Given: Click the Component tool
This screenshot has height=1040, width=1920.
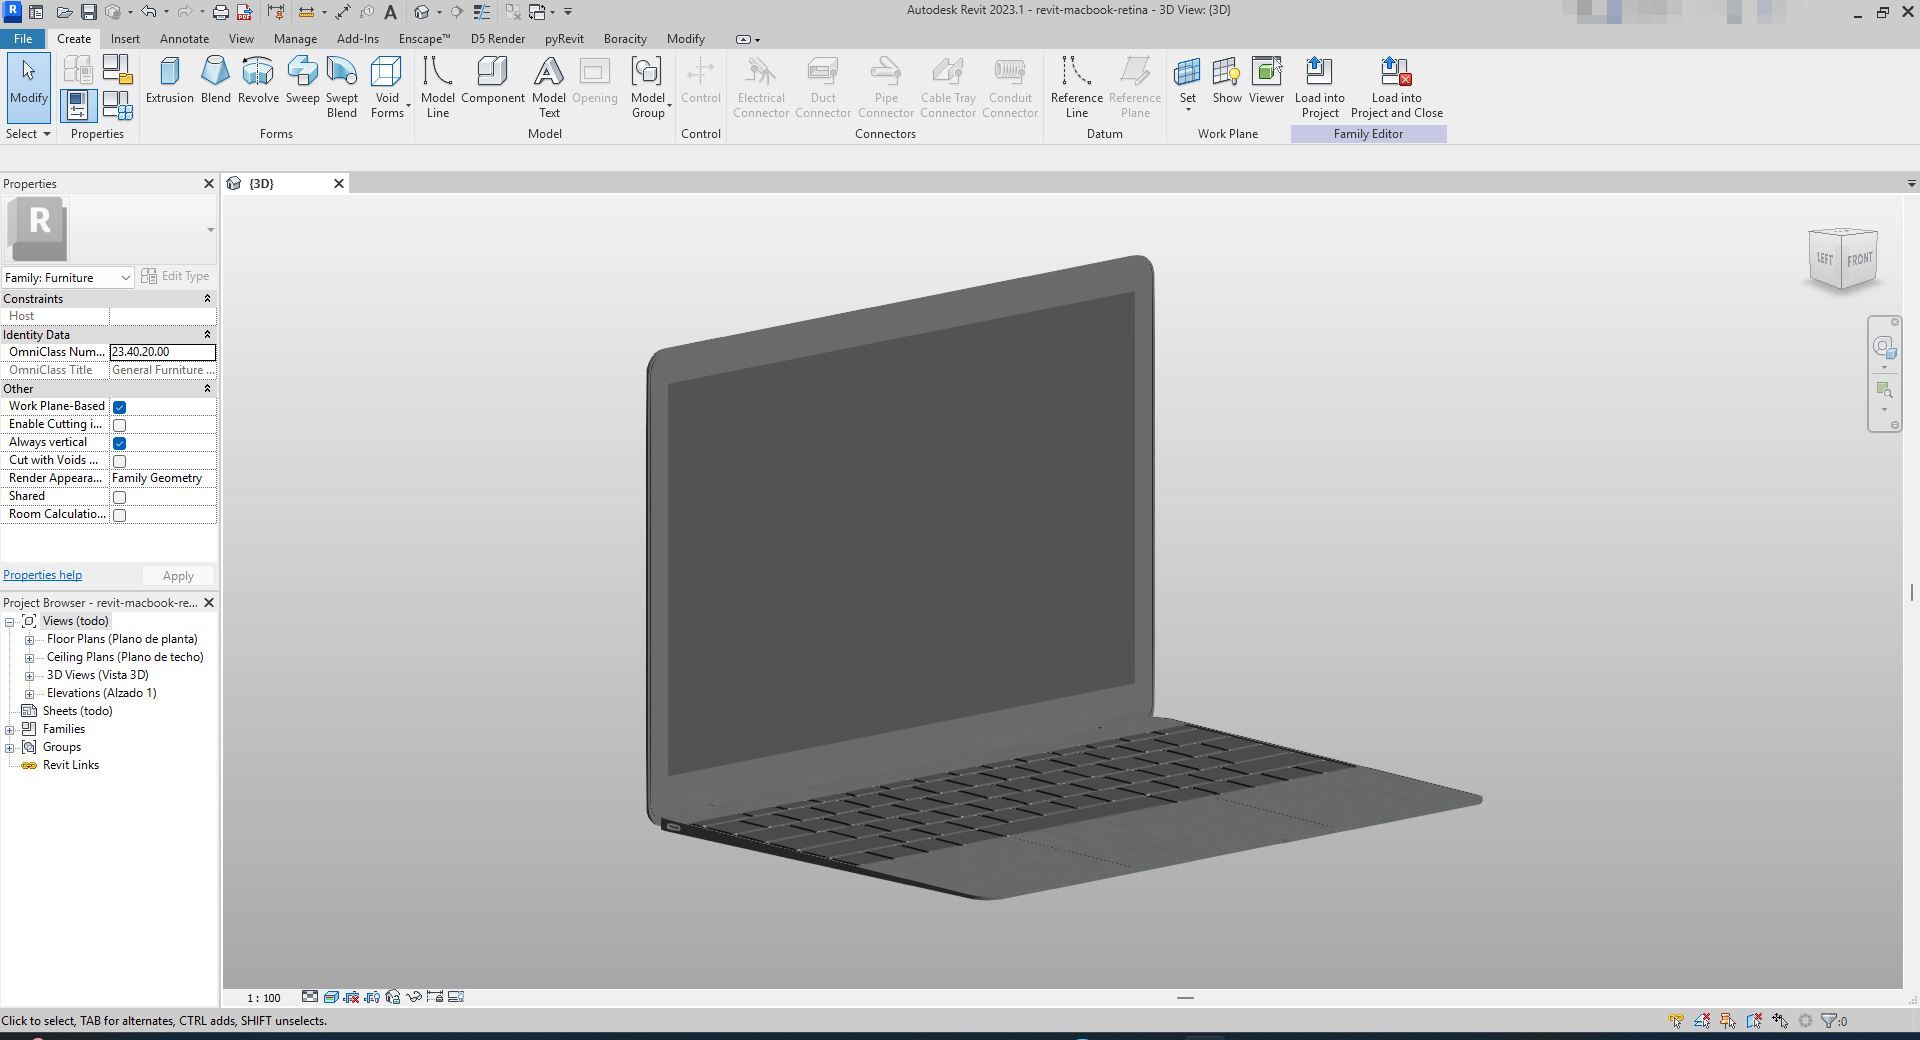Looking at the screenshot, I should tap(493, 80).
